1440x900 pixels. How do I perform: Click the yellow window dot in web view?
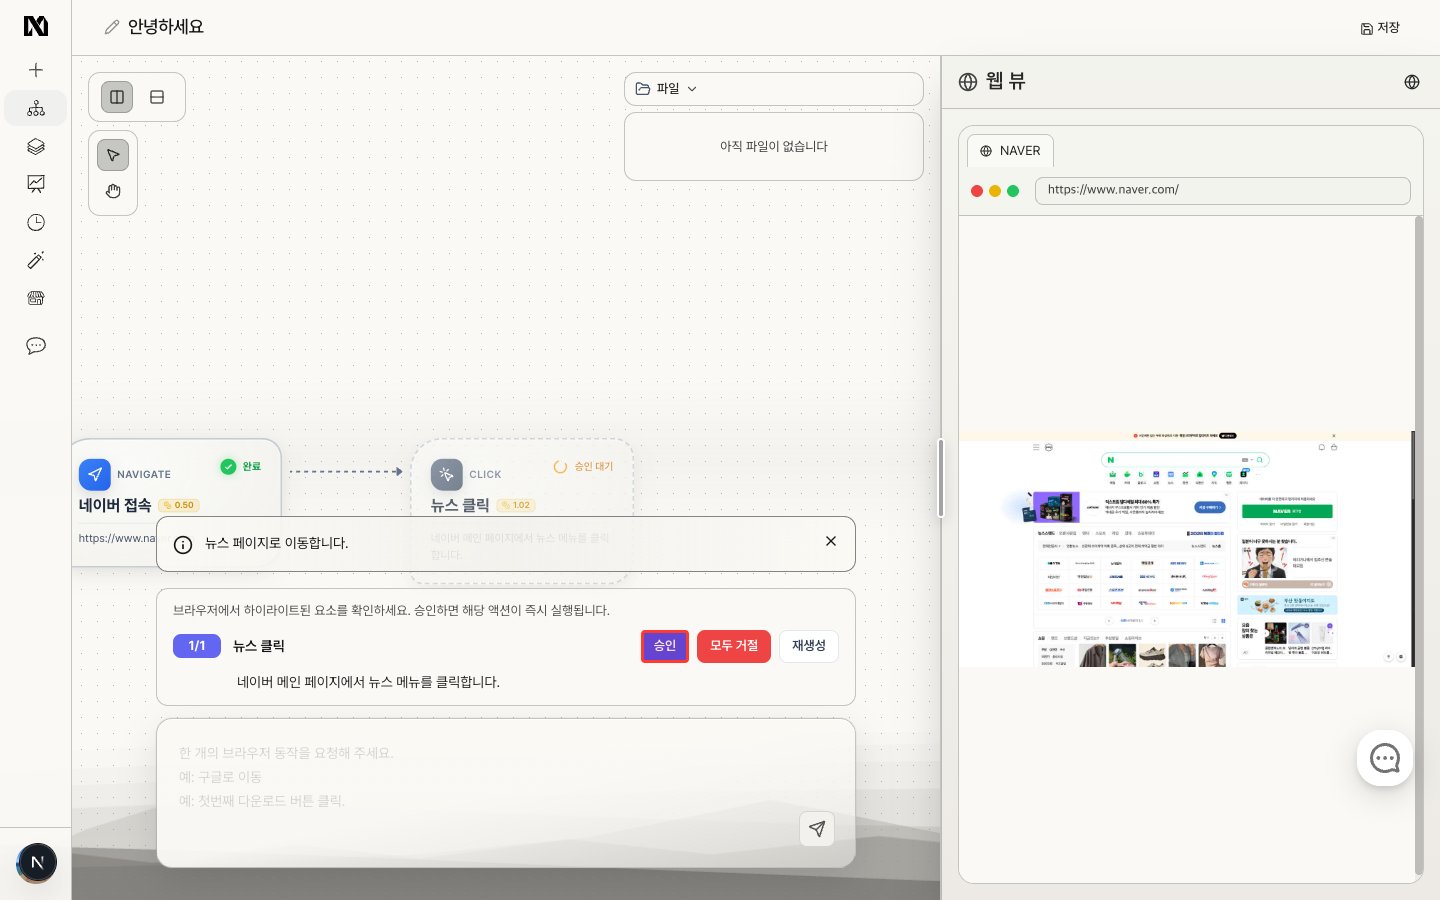(995, 191)
